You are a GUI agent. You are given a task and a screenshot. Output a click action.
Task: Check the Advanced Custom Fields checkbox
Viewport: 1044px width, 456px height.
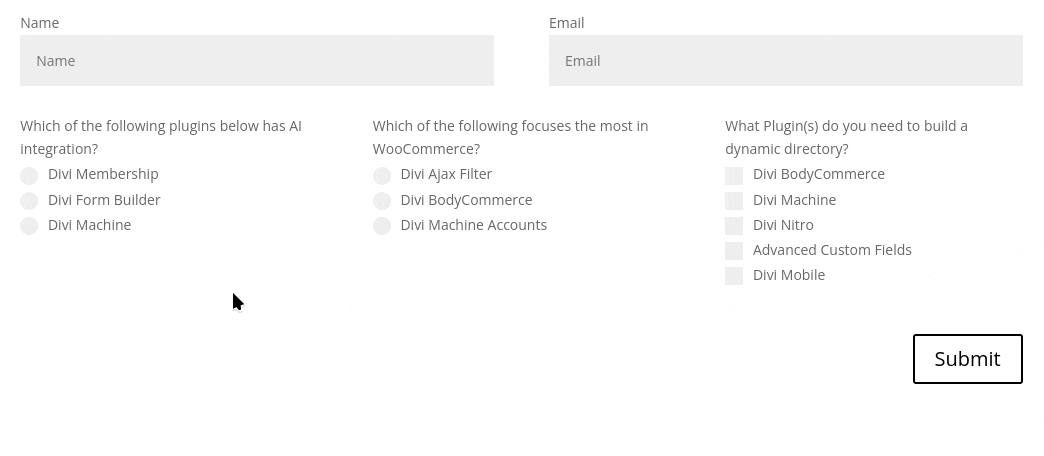click(x=734, y=251)
